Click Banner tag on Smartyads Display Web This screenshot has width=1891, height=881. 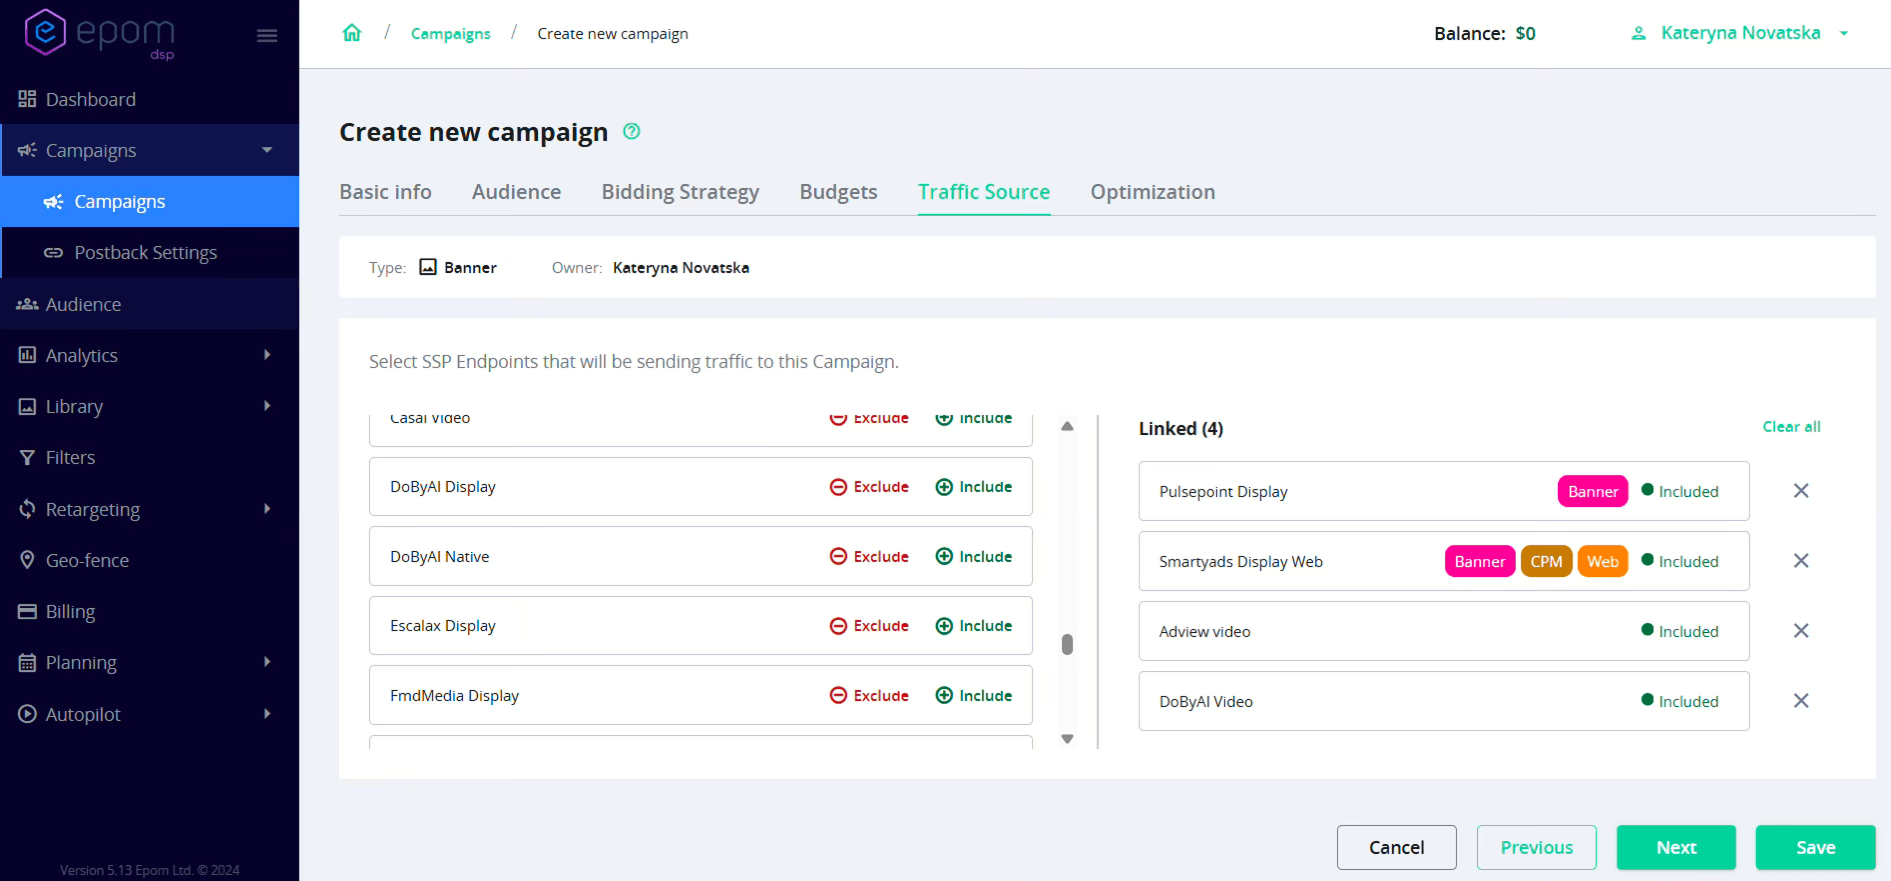coord(1479,561)
